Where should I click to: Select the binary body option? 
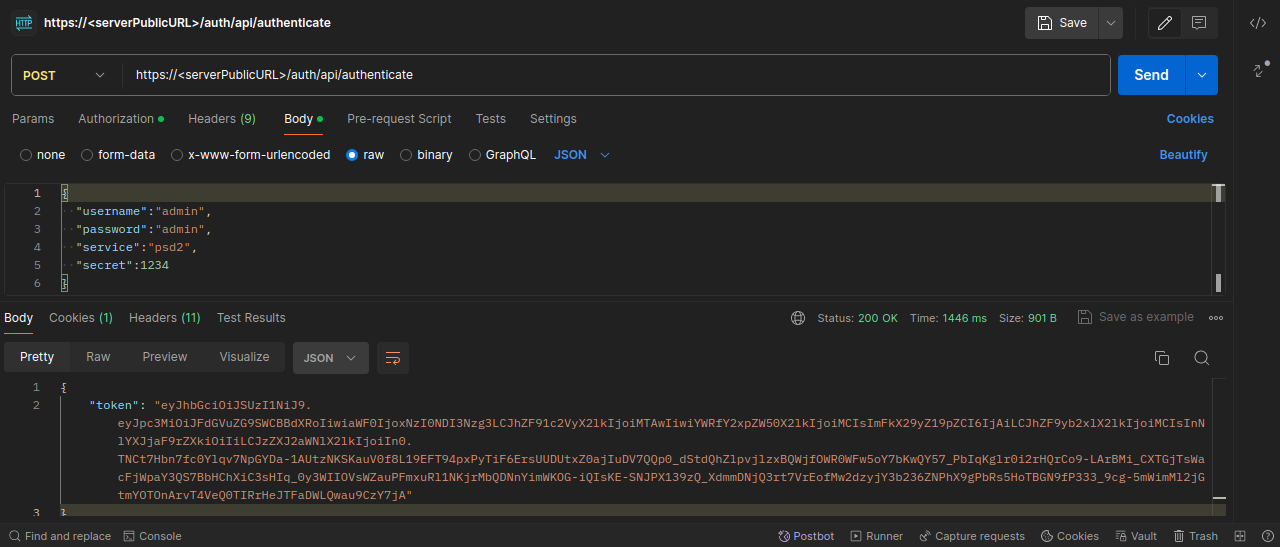click(x=406, y=155)
